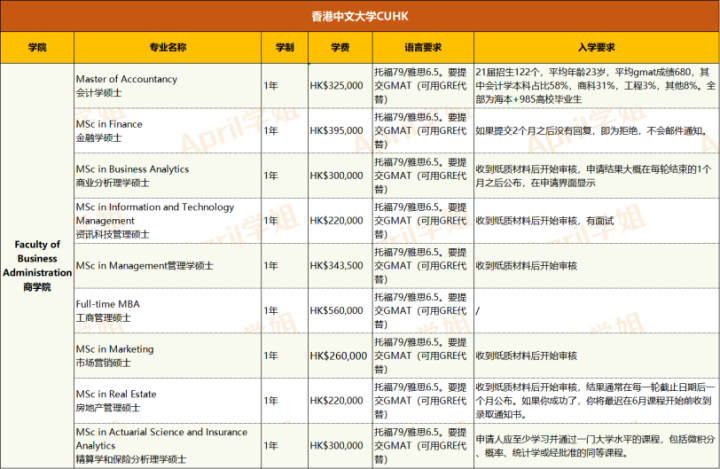Select MSc in Information and Technology Management
The image size is (720, 469).
(168, 221)
